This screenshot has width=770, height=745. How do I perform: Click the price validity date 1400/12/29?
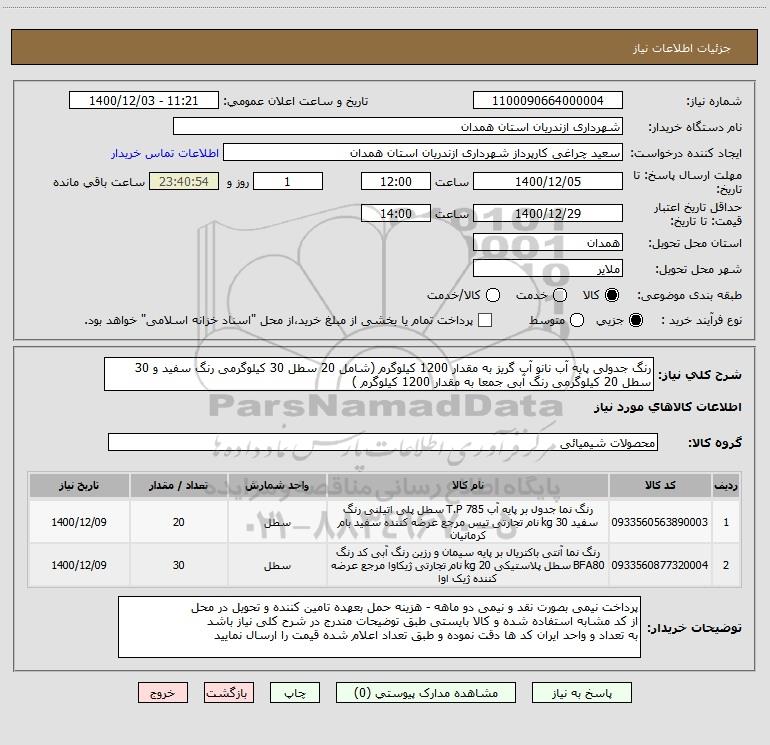click(x=548, y=213)
